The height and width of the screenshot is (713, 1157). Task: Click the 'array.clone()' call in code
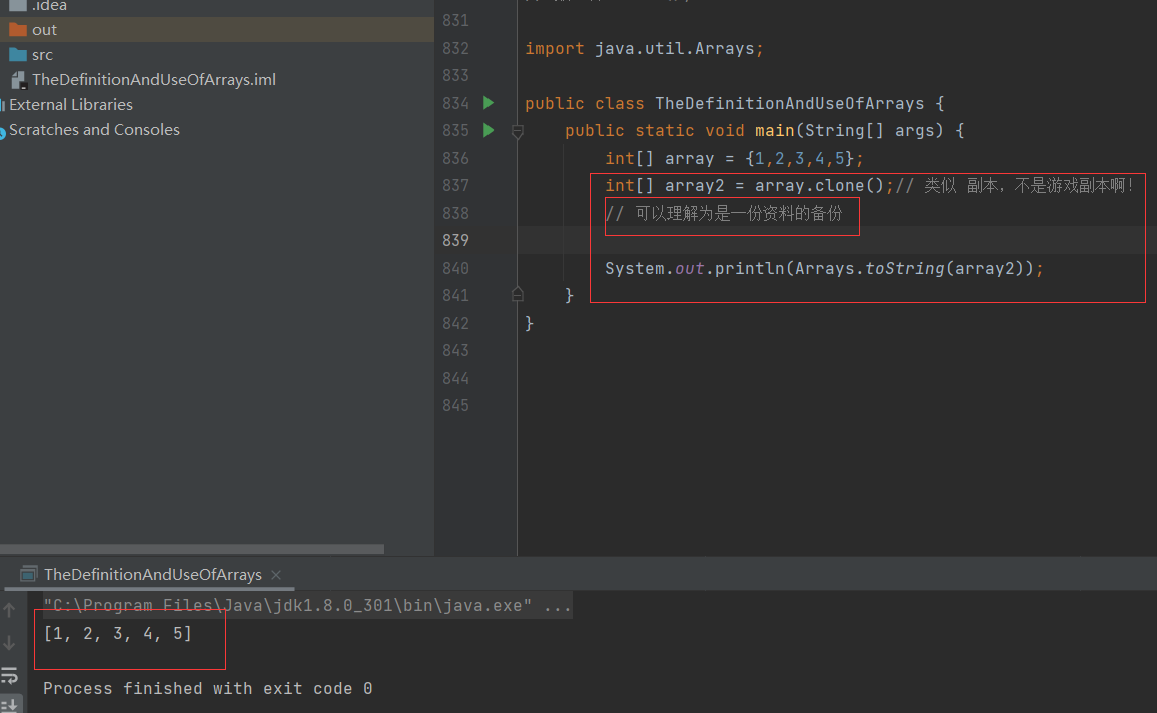[x=819, y=185]
